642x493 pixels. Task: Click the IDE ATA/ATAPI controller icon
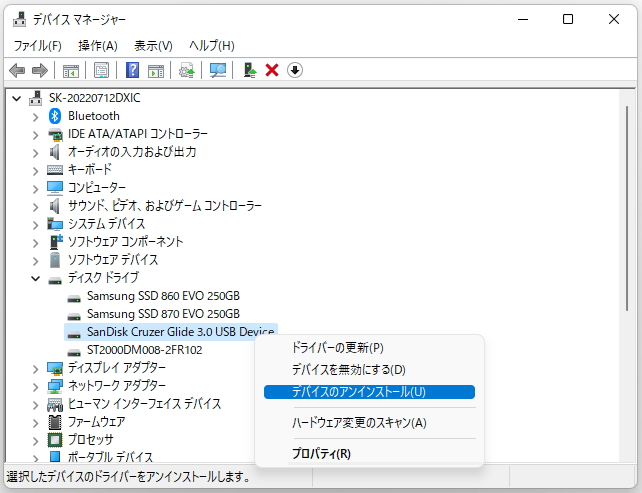coord(55,134)
